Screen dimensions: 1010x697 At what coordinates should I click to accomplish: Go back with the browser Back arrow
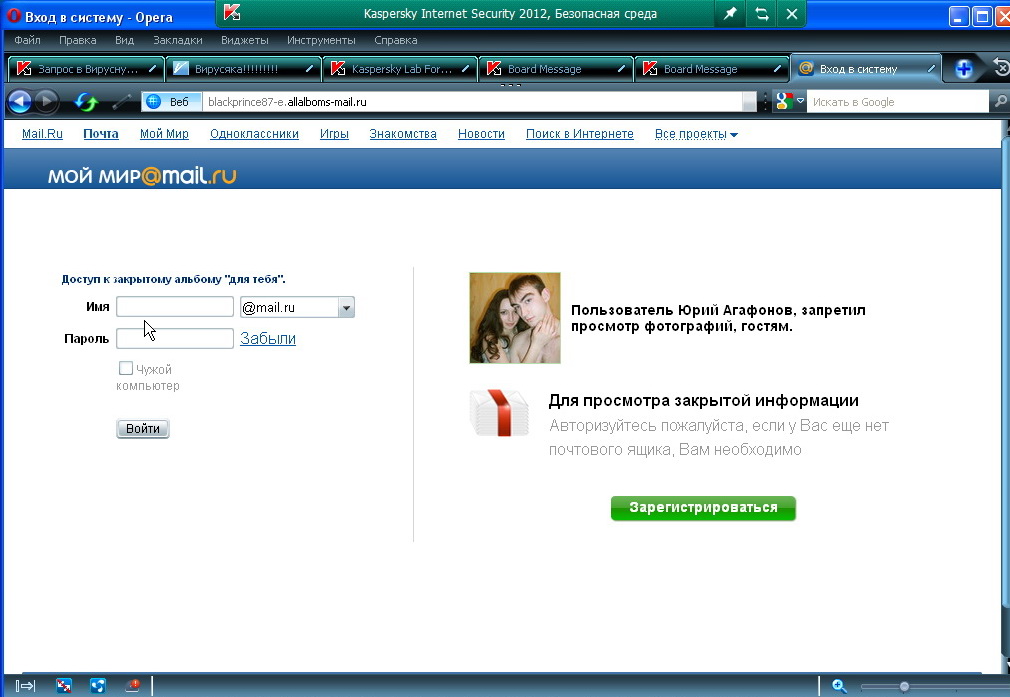[19, 102]
